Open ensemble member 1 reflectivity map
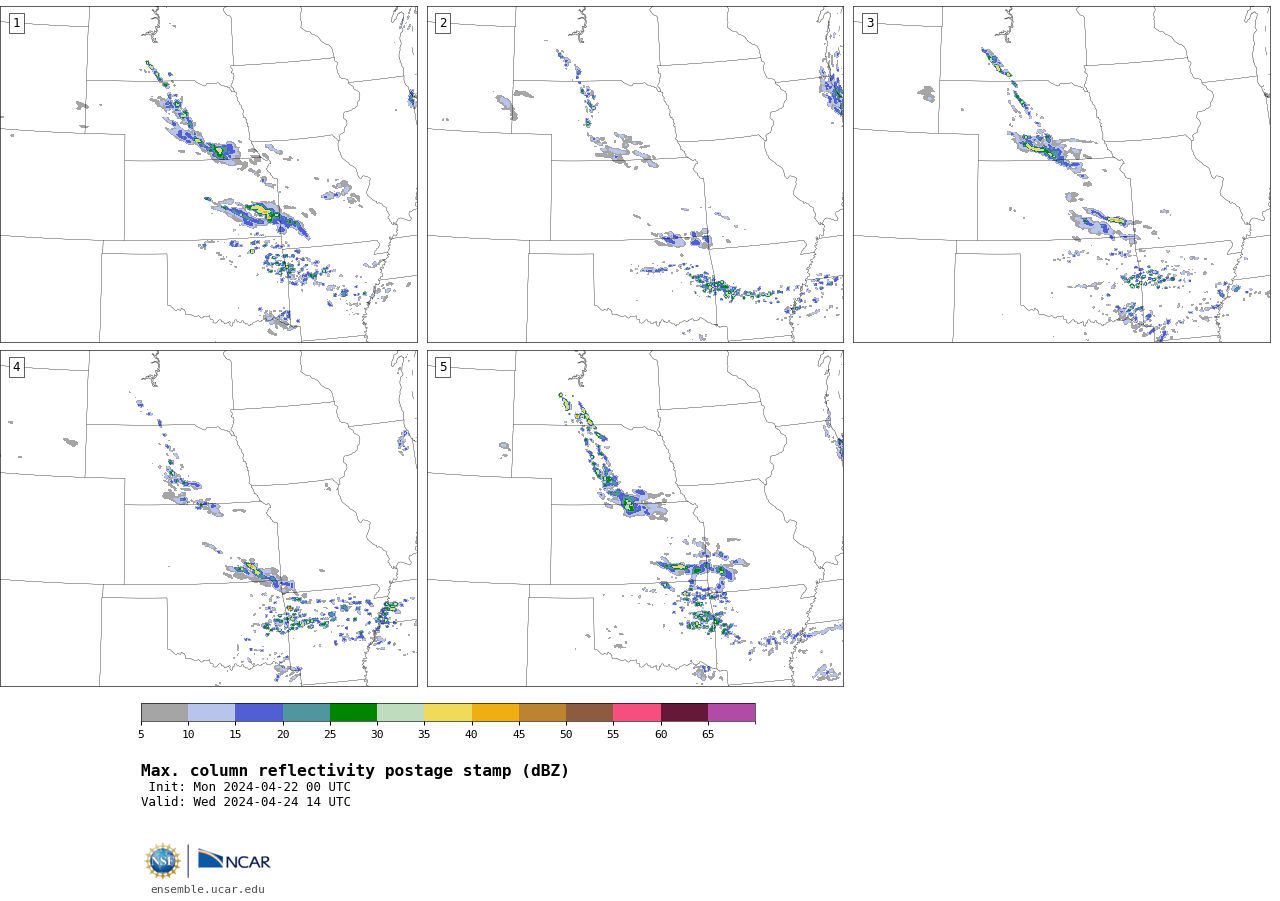This screenshot has width=1280, height=901. point(208,174)
